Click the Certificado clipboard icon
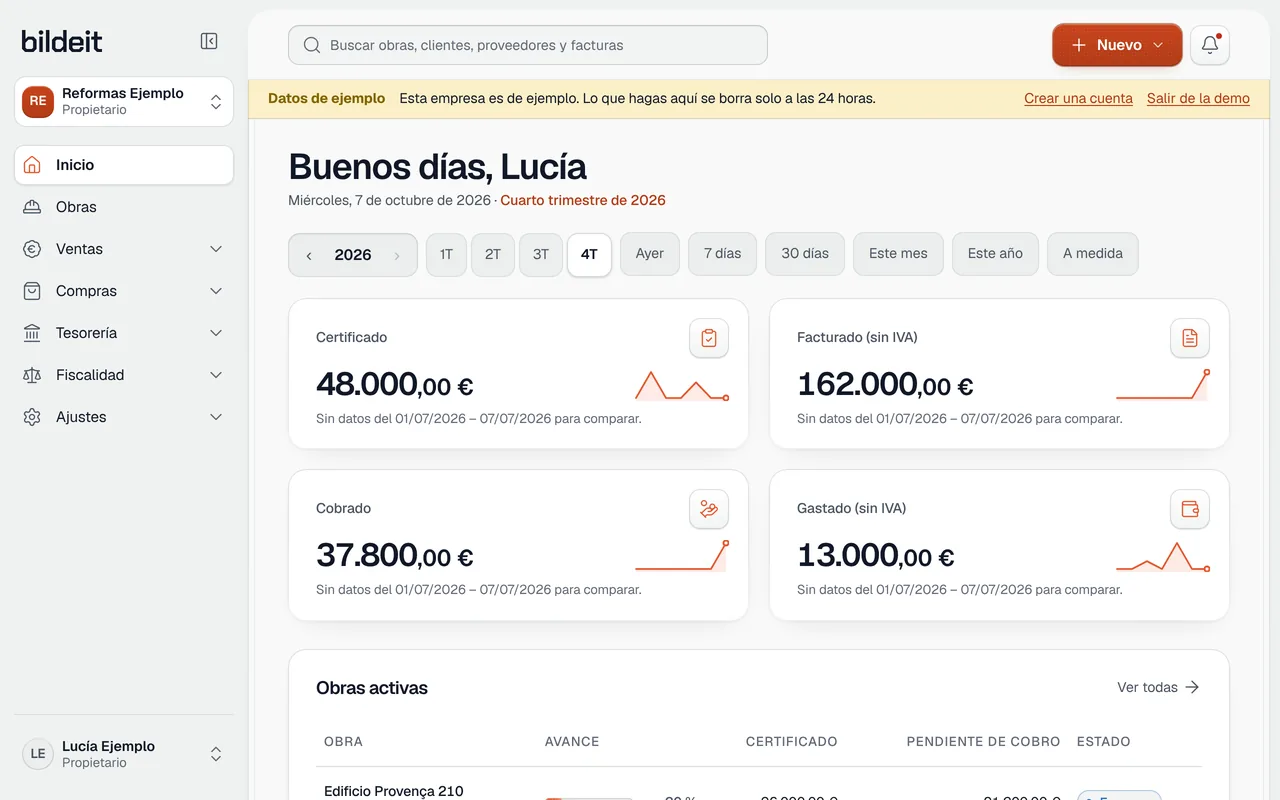Screen dimensions: 1280x800 (709, 338)
